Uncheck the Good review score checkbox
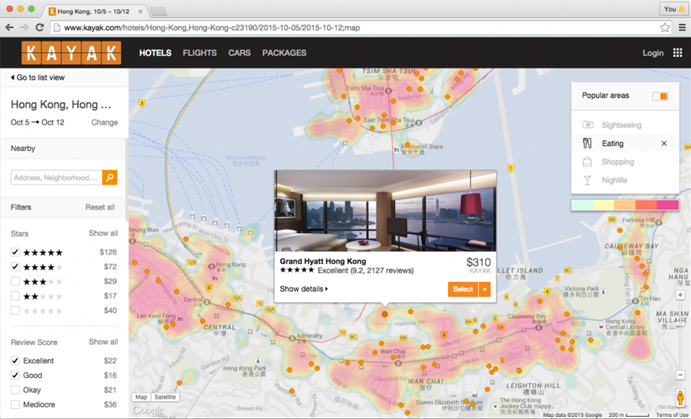Screen dimensions: 691x419 (x=15, y=375)
